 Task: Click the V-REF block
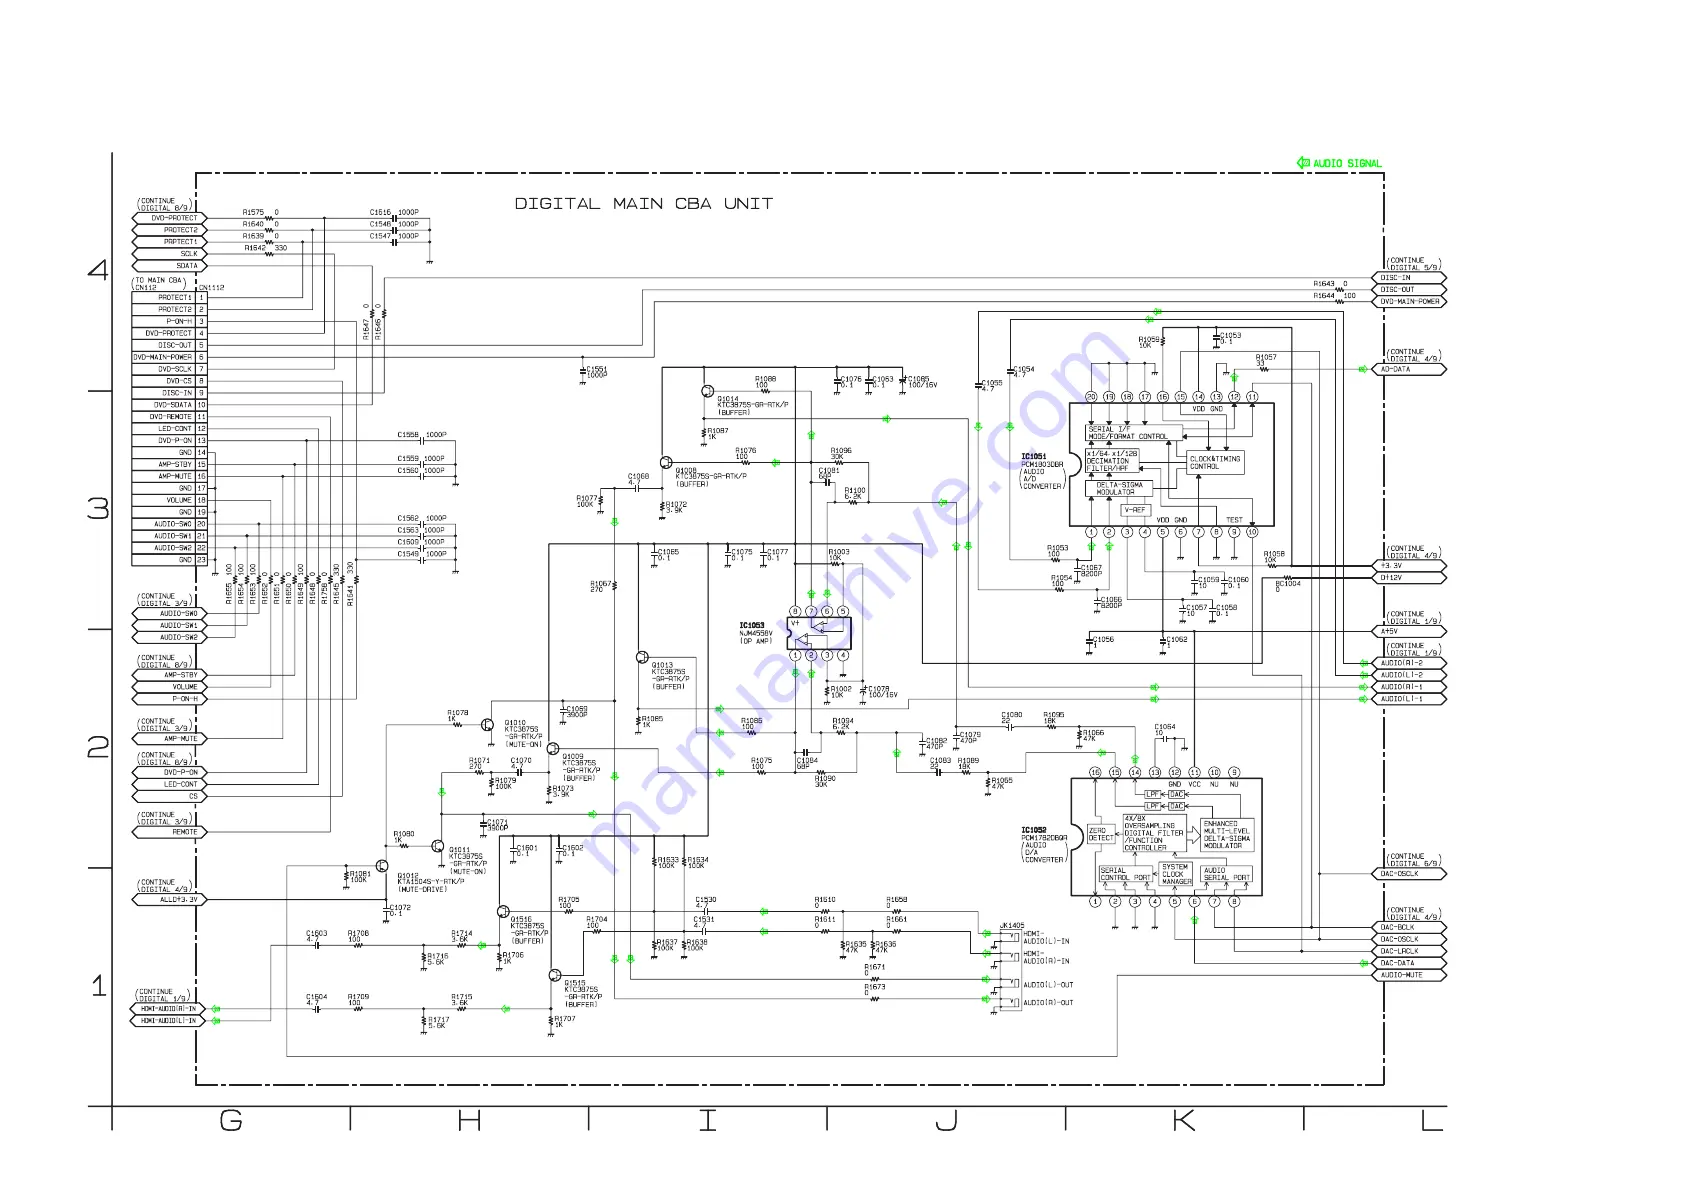tap(1135, 510)
